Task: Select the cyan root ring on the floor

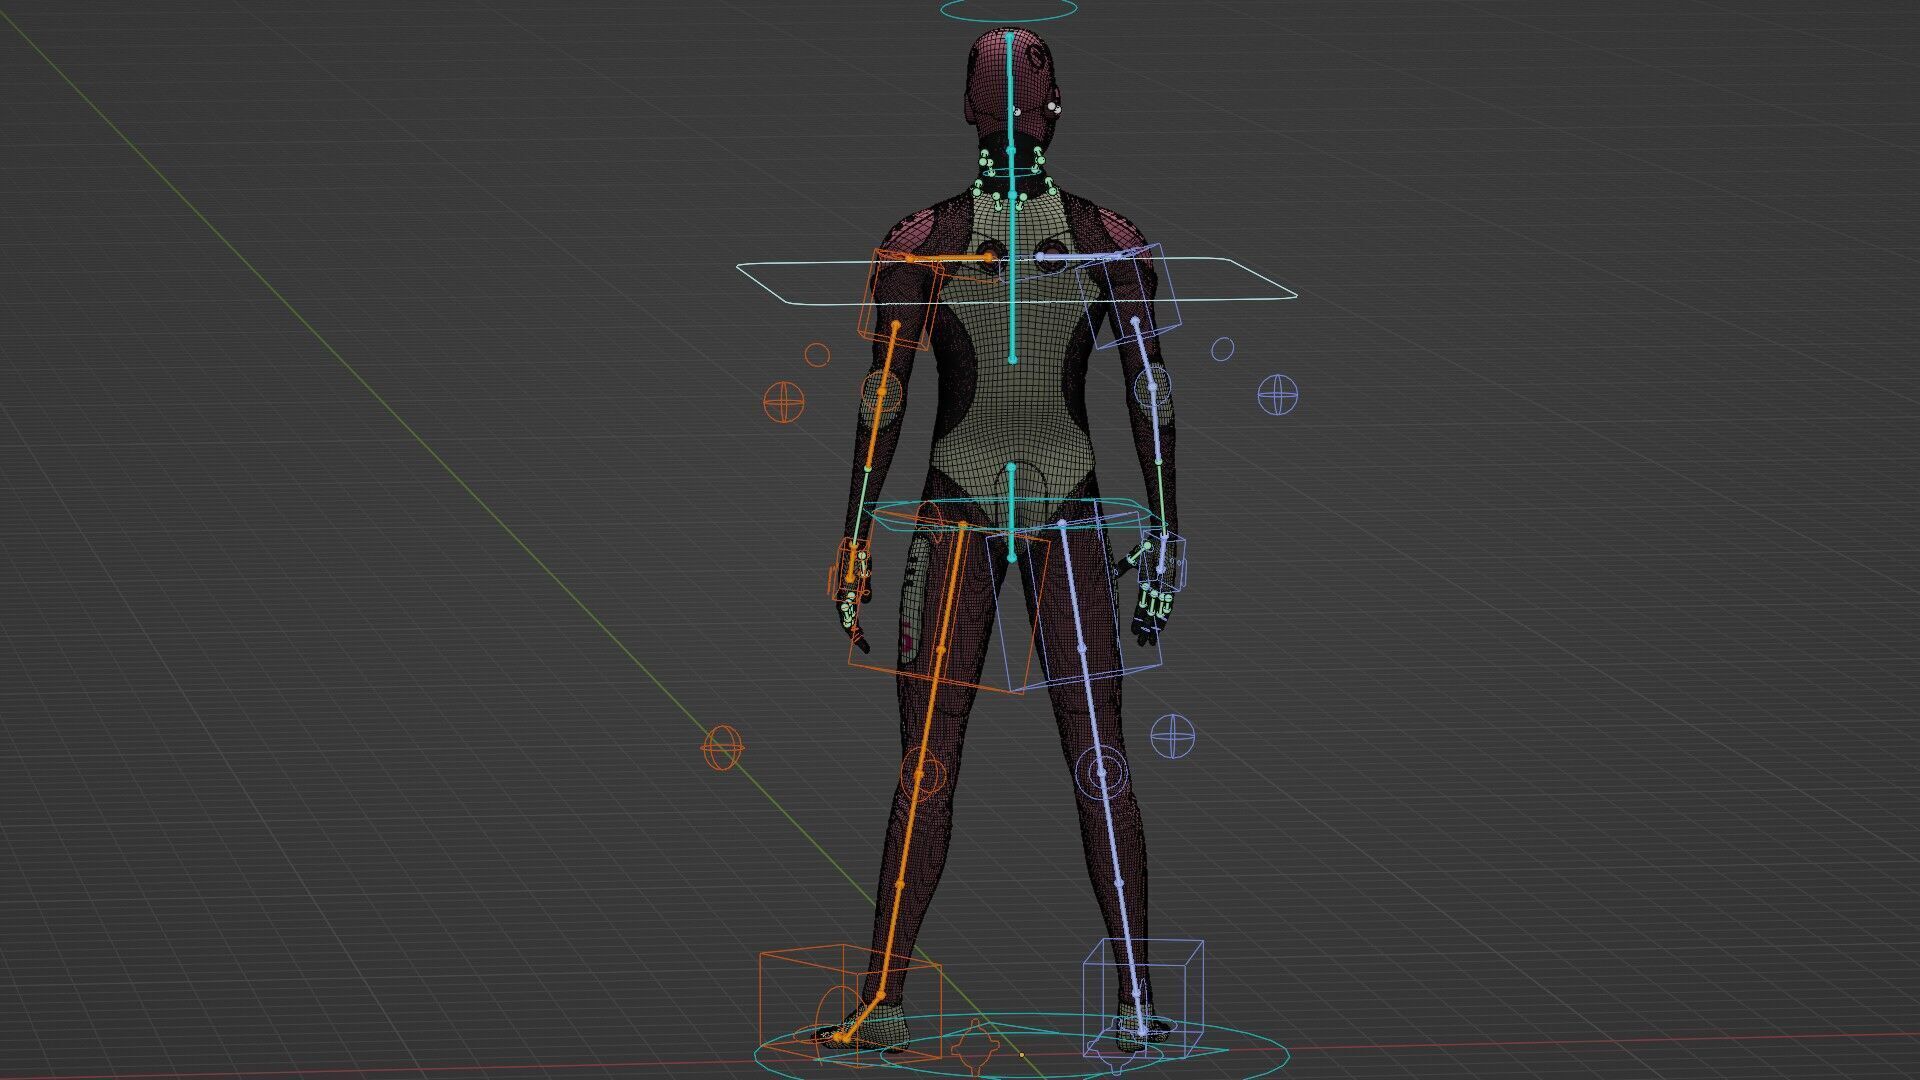Action: (1020, 1047)
